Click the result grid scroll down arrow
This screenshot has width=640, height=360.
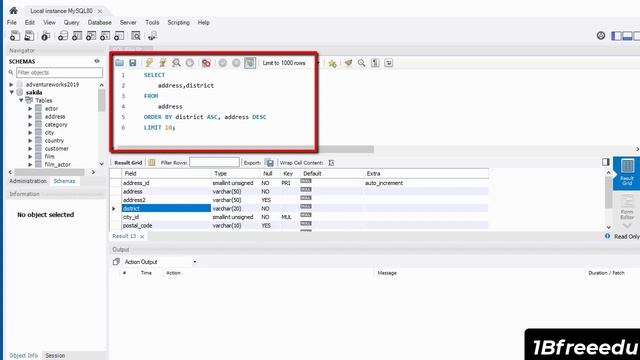(x=609, y=227)
